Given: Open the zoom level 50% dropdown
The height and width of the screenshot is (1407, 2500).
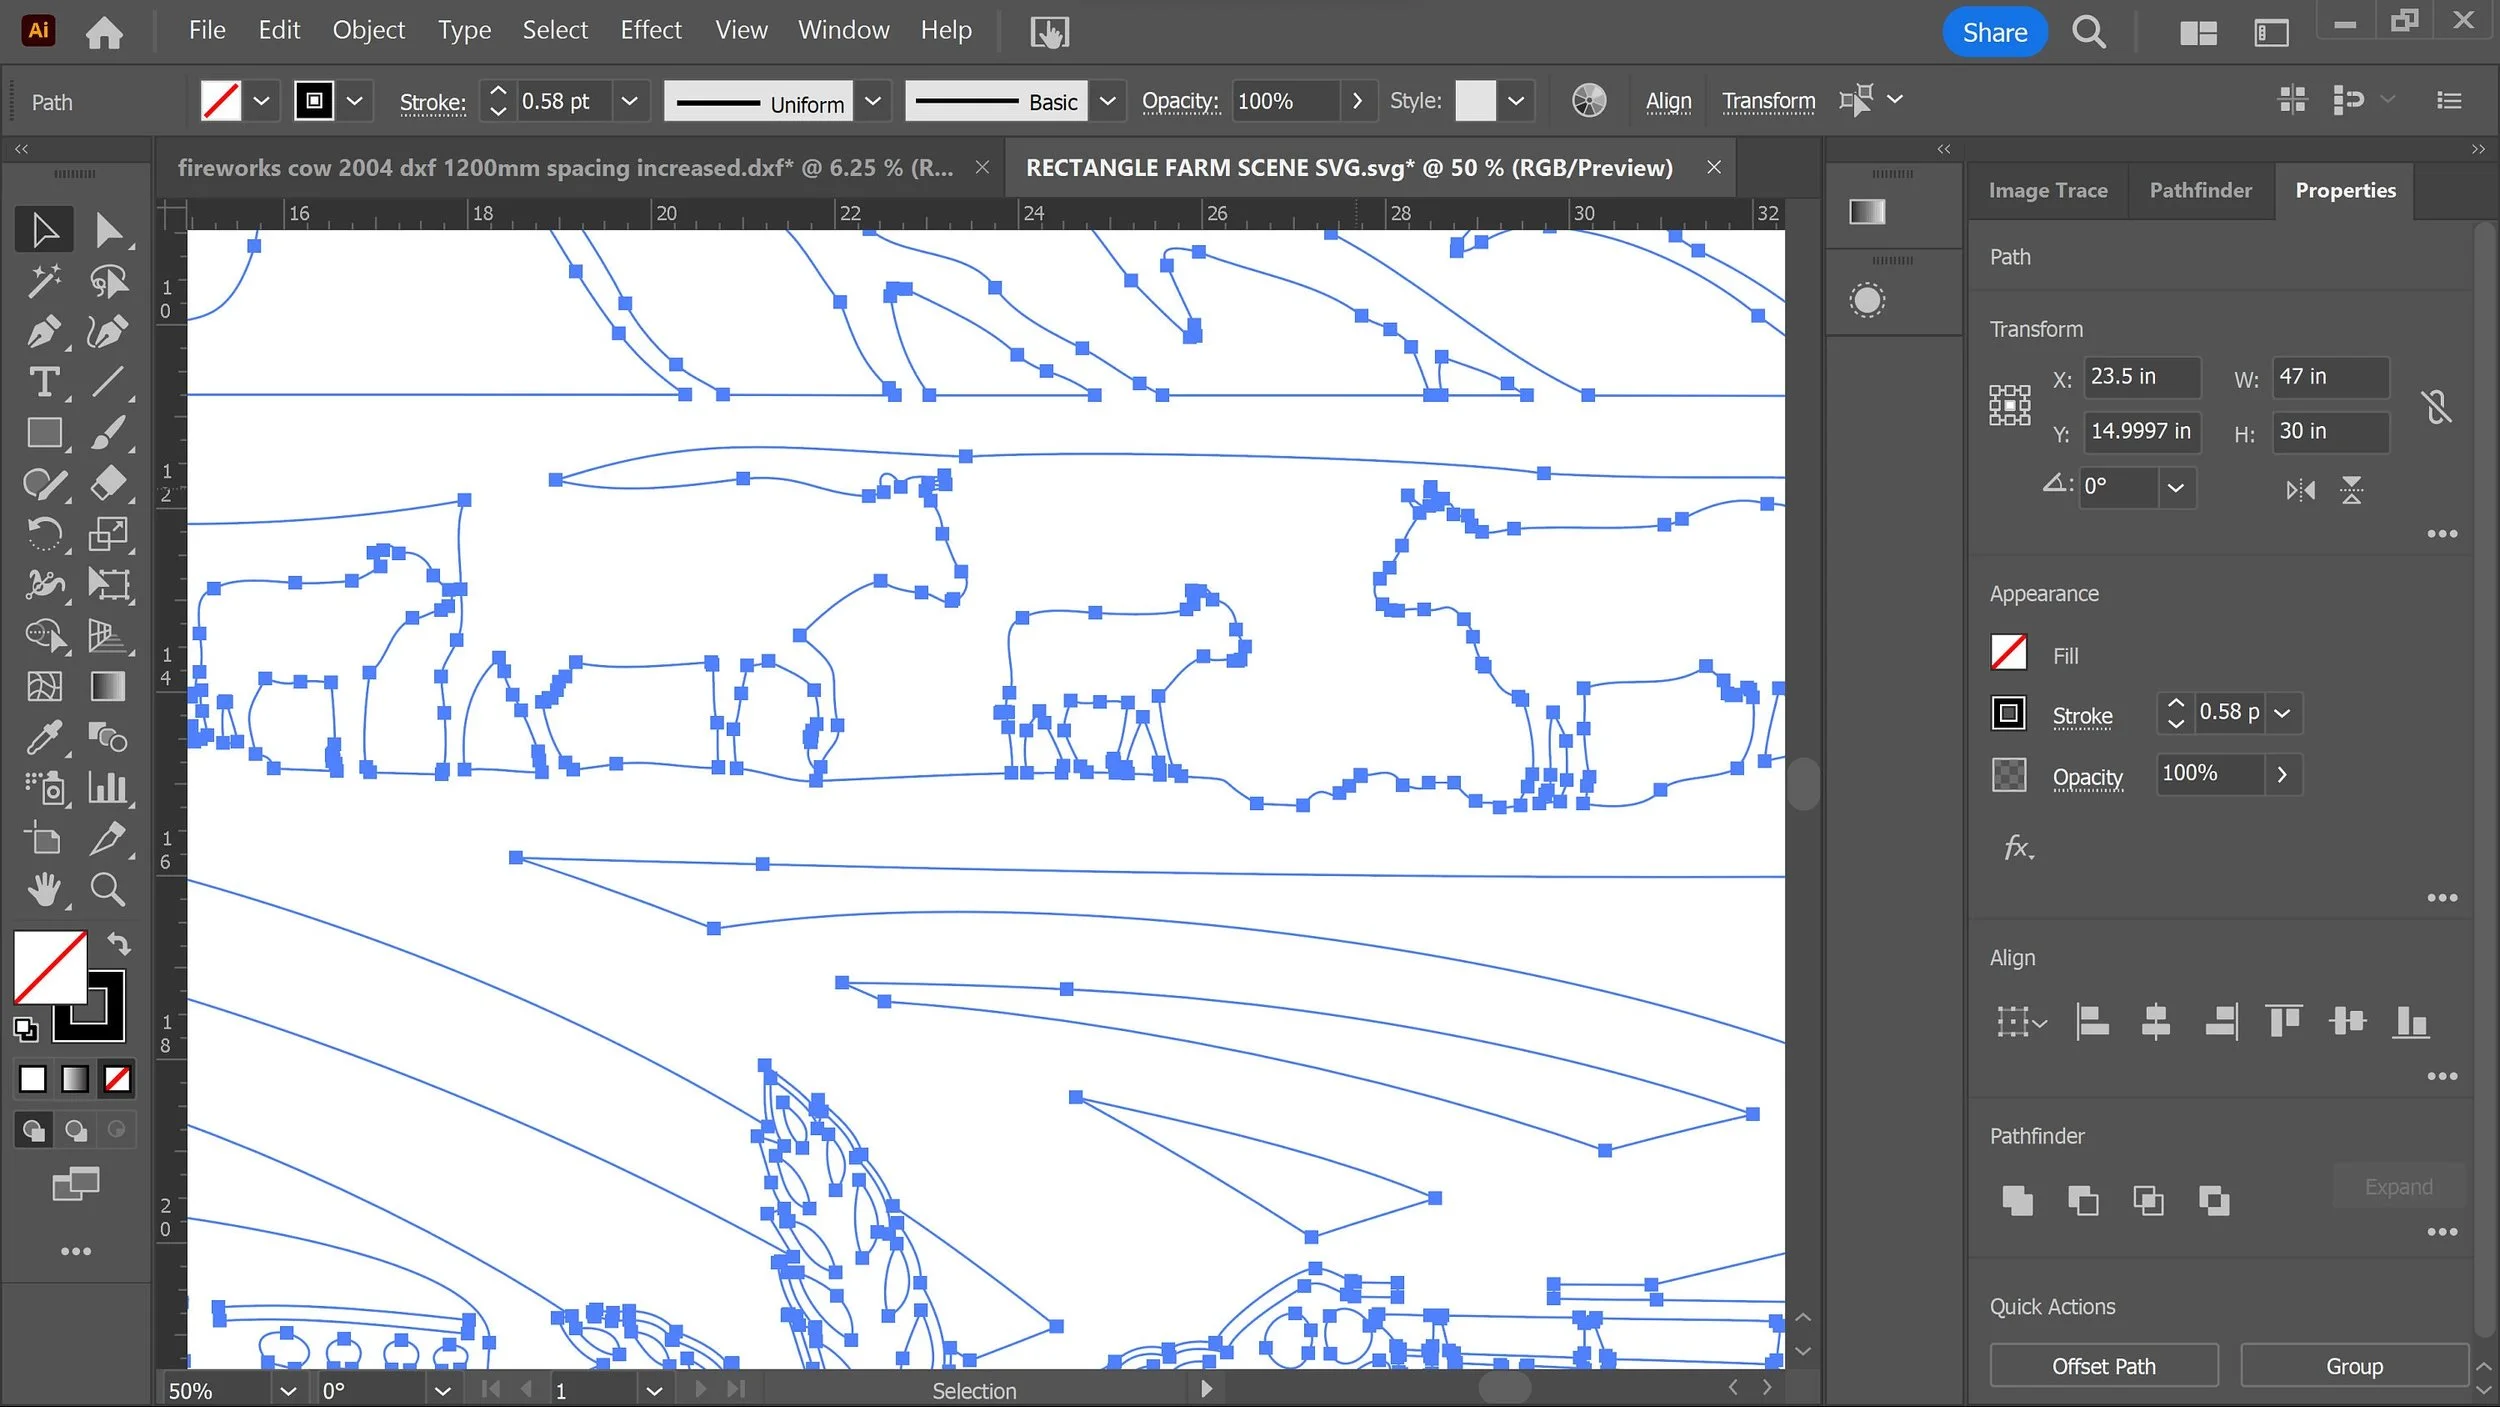Looking at the screenshot, I should pyautogui.click(x=288, y=1391).
